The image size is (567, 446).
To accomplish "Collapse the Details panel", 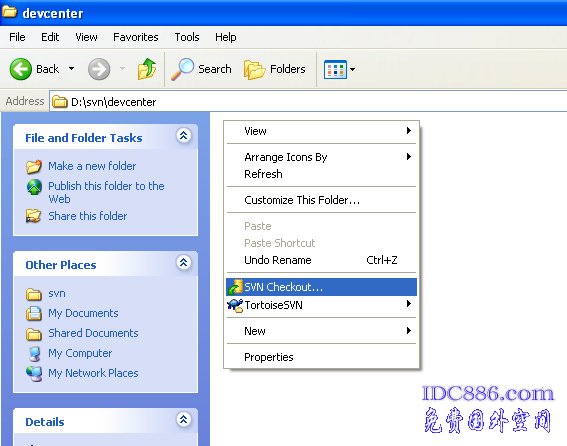I will (x=184, y=420).
